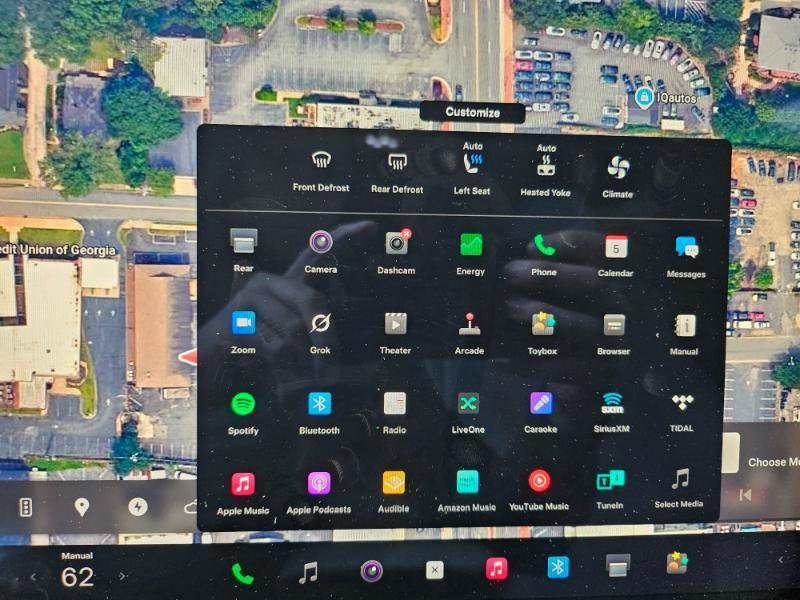Tap Toybox icon in bottom dock
800x600 pixels.
(x=677, y=563)
